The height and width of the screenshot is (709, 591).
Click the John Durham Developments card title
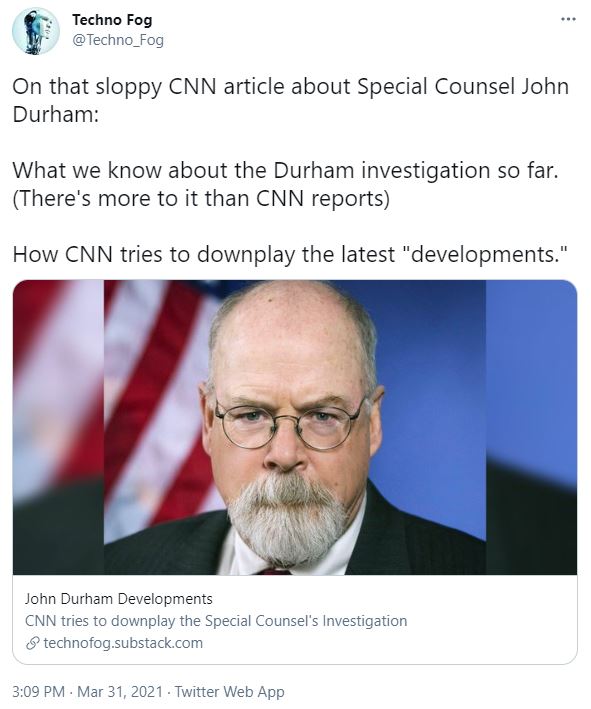(118, 599)
